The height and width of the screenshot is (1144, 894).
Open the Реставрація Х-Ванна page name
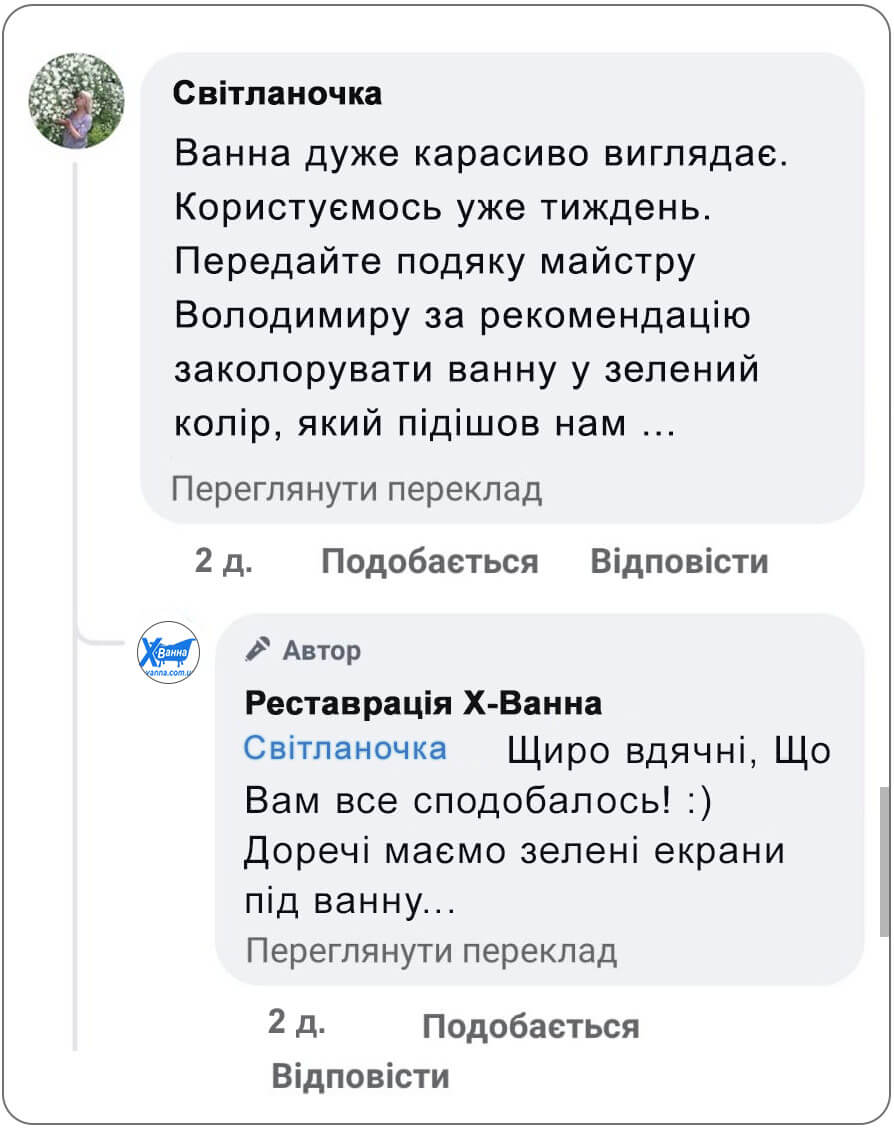[x=424, y=703]
